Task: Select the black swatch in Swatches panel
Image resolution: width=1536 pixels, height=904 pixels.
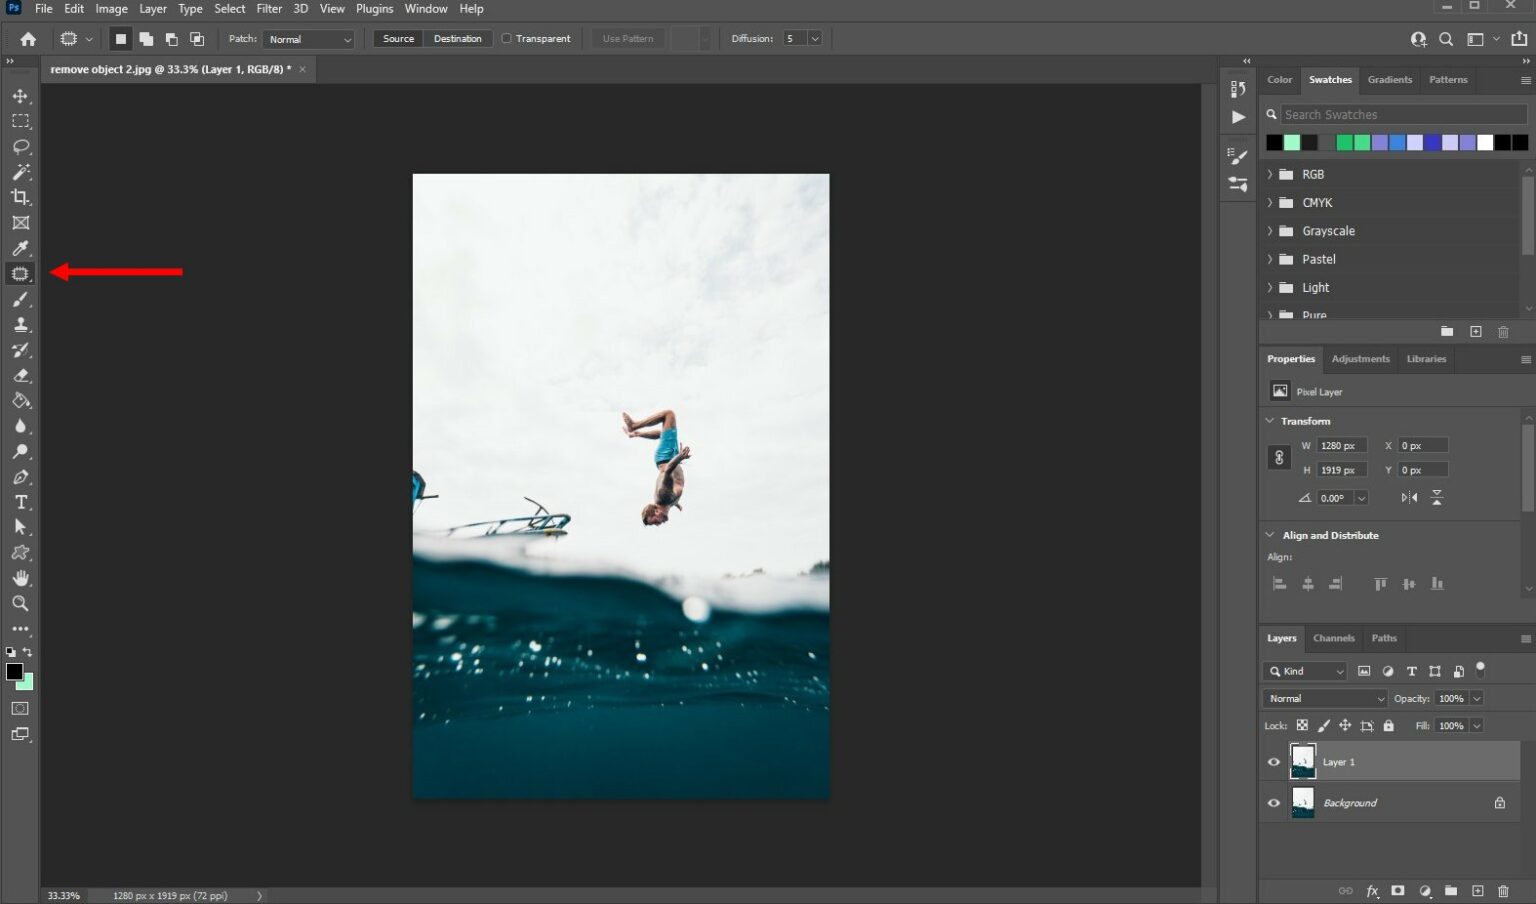Action: pos(1275,142)
